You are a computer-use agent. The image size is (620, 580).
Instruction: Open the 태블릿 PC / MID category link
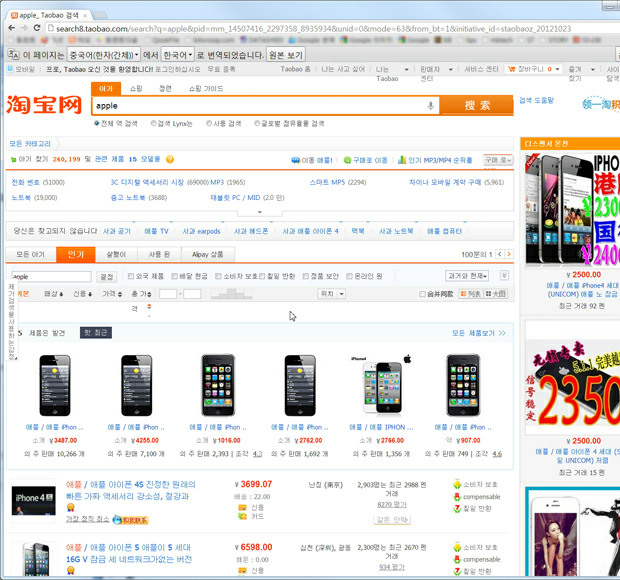(235, 197)
